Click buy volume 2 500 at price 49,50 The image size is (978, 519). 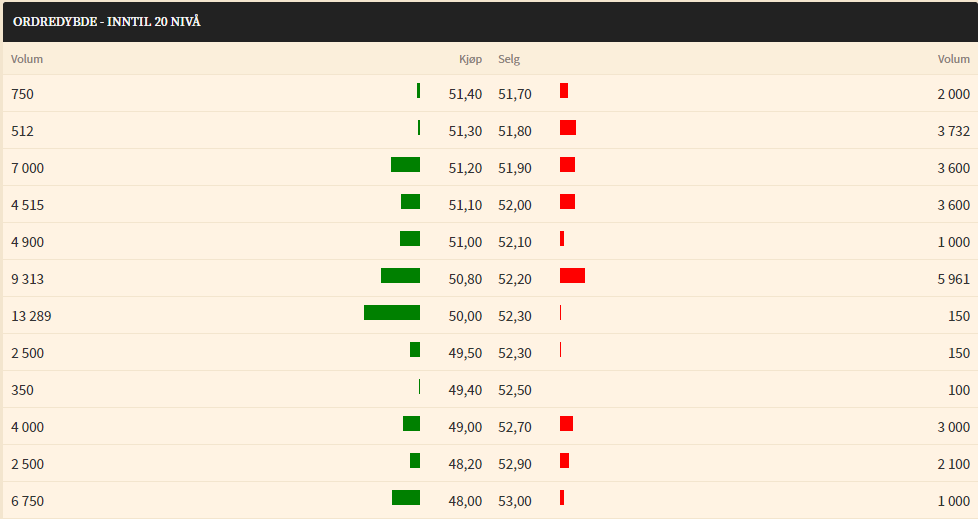(x=27, y=353)
